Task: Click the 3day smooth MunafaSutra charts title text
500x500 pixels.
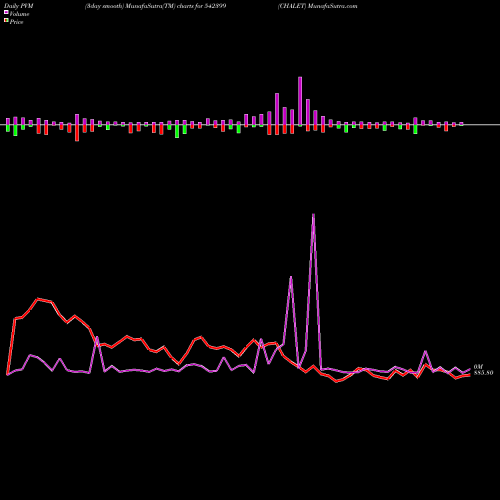Action: [155, 6]
